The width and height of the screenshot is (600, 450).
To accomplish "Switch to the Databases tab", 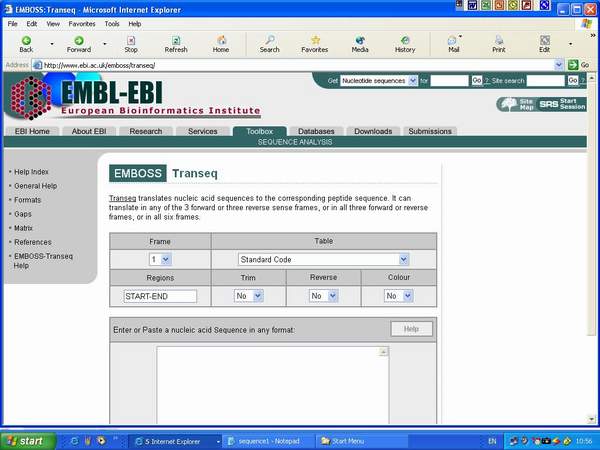I will (316, 131).
